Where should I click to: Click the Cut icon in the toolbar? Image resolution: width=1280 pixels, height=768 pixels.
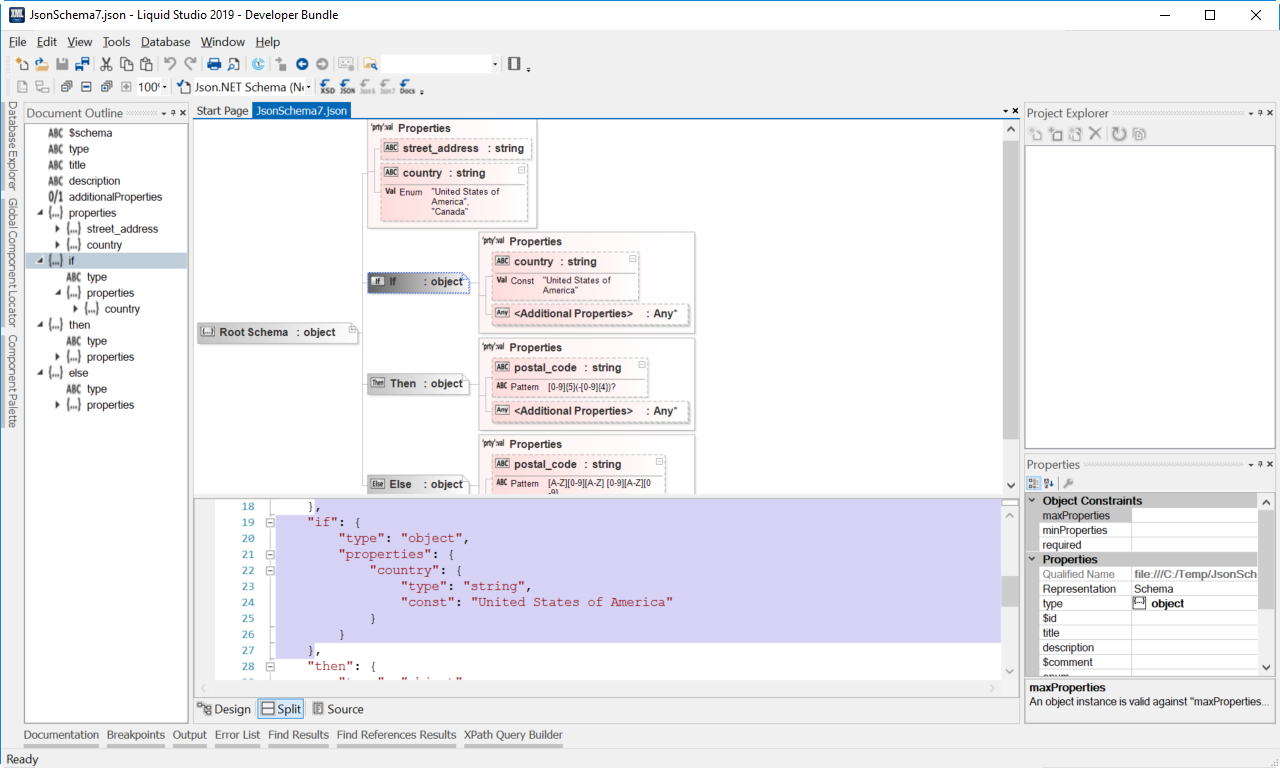coord(105,63)
